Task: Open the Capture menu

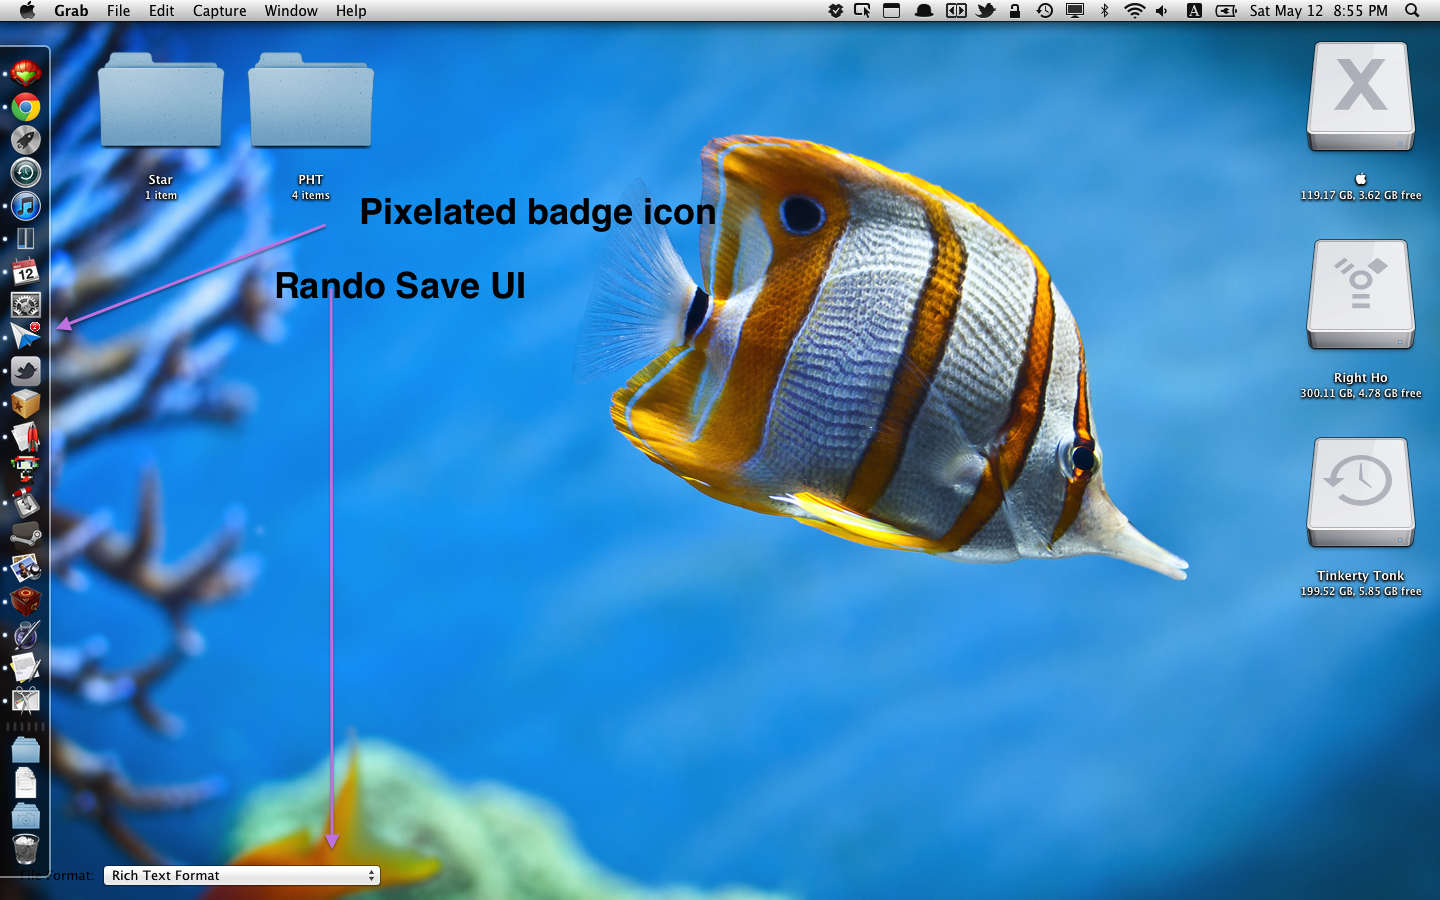Action: pyautogui.click(x=219, y=11)
